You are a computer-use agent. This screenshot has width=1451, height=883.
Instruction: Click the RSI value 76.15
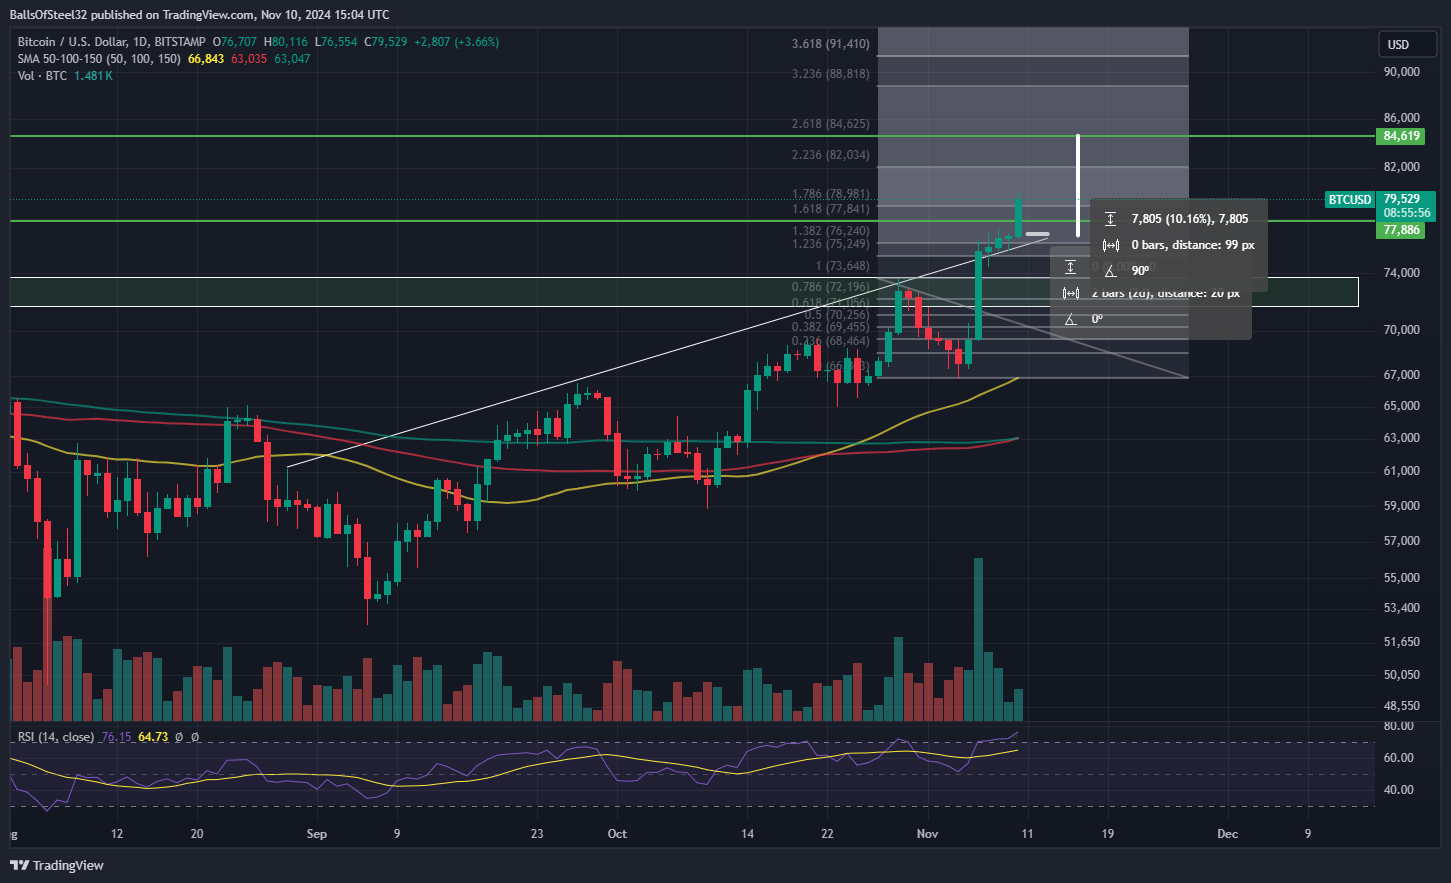point(116,737)
